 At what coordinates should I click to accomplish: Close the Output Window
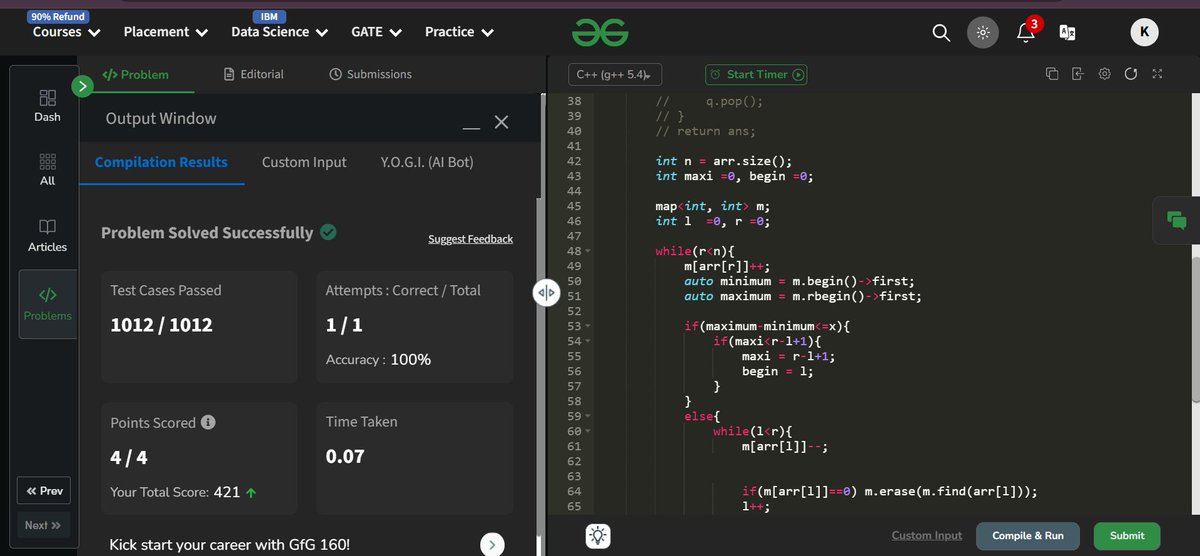[502, 122]
